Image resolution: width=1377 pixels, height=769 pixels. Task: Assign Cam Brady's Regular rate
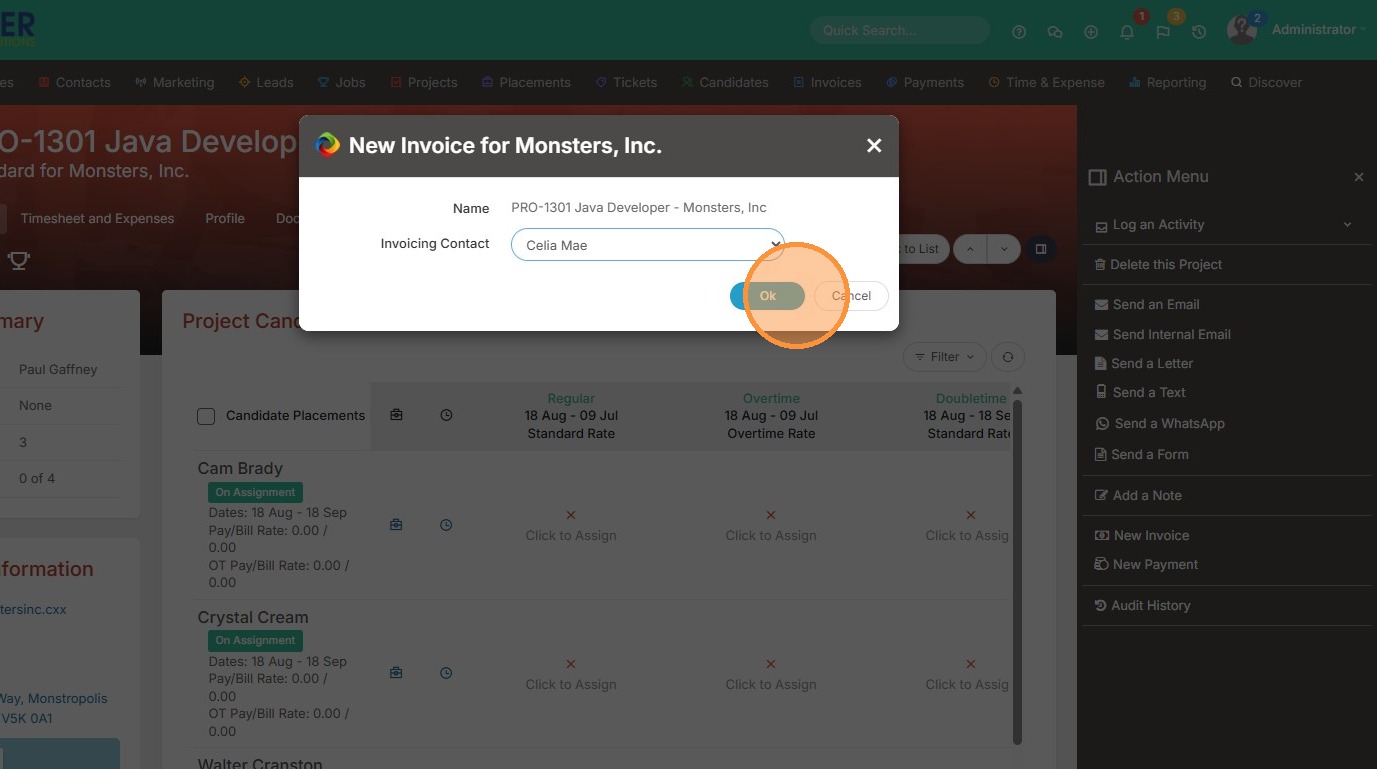tap(571, 526)
